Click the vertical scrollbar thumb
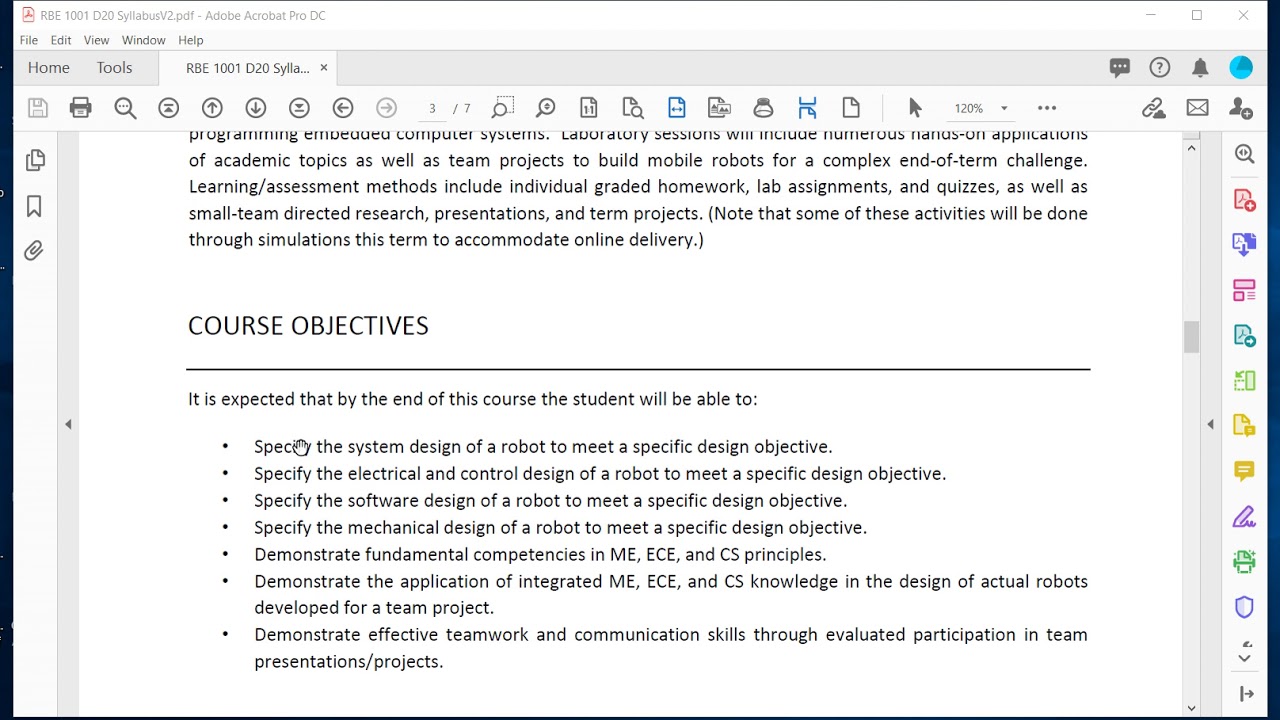Viewport: 1280px width, 720px height. pos(1191,337)
